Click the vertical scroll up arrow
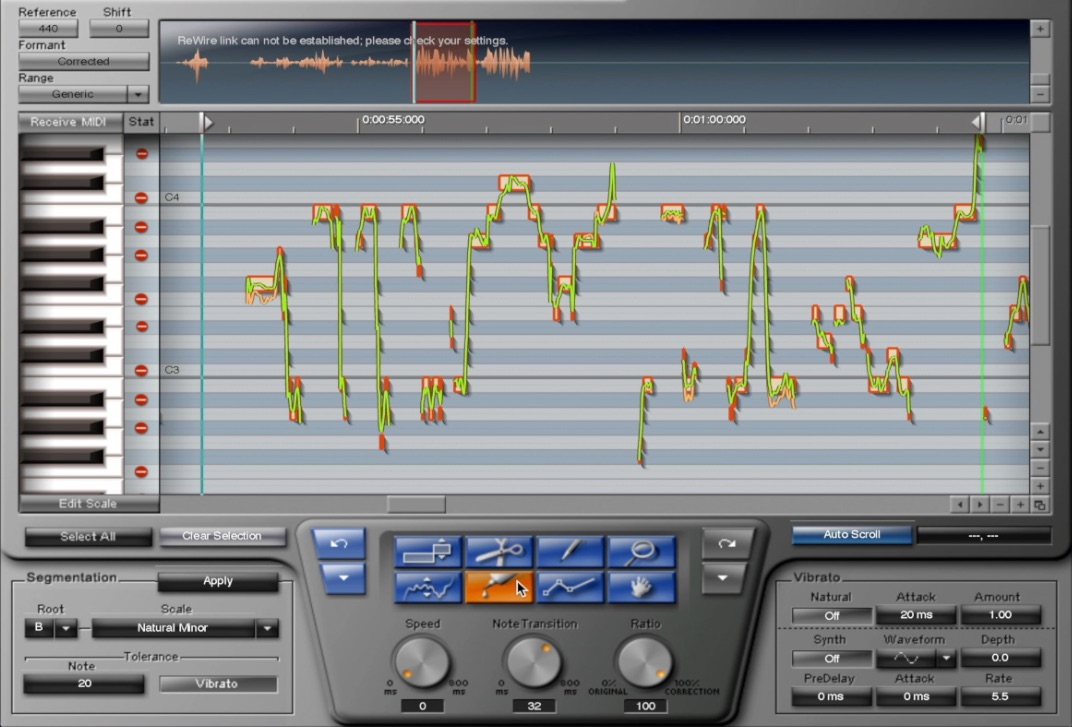Image resolution: width=1072 pixels, height=727 pixels. click(x=1039, y=432)
